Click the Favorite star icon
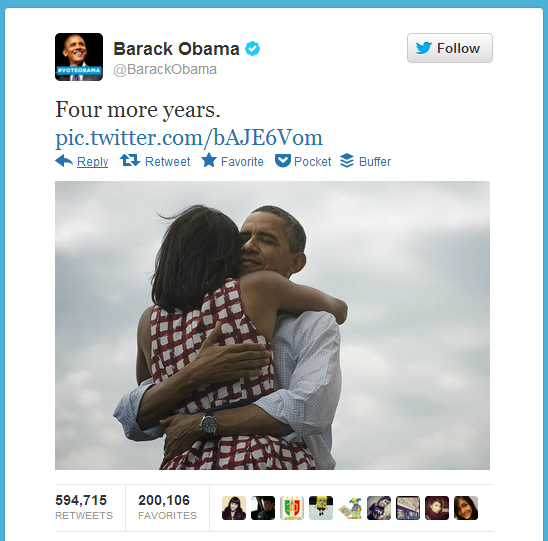Viewport: 548px width, 541px height. [x=209, y=160]
